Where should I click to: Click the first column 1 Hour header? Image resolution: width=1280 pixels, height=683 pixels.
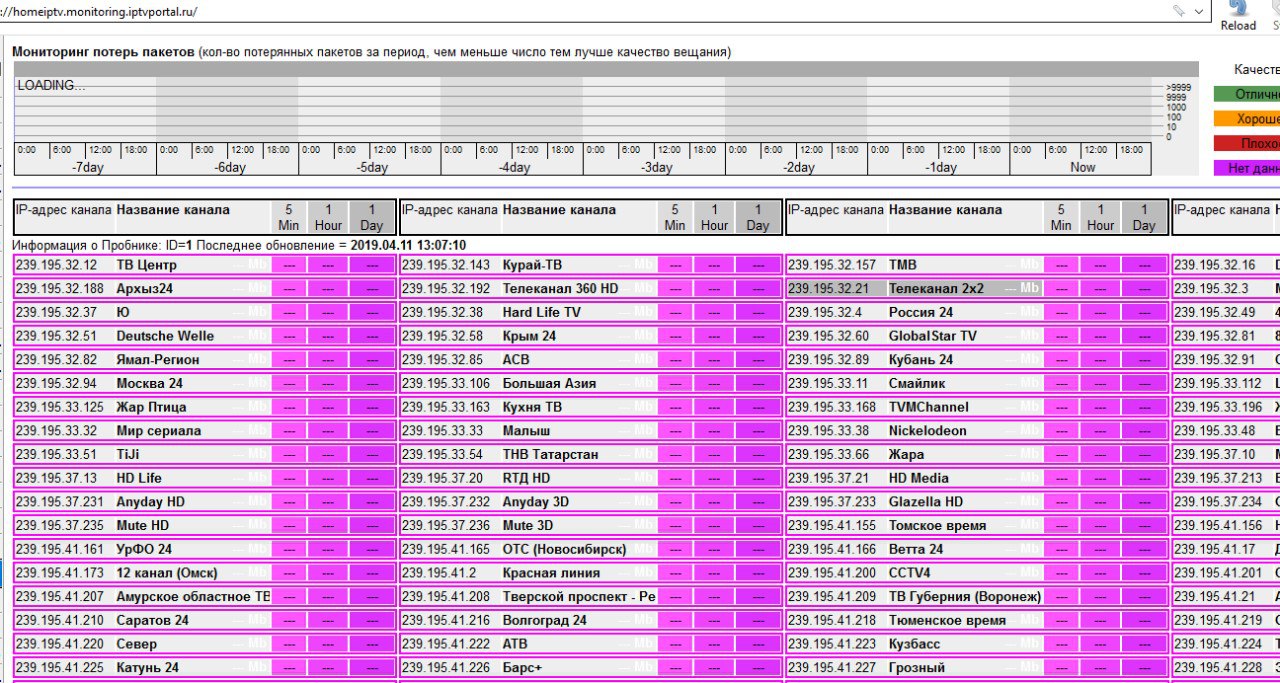click(328, 217)
